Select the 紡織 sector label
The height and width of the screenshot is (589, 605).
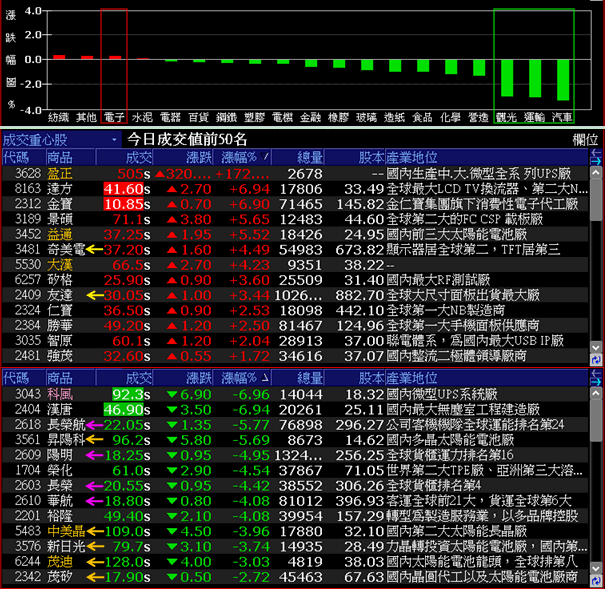pyautogui.click(x=59, y=117)
